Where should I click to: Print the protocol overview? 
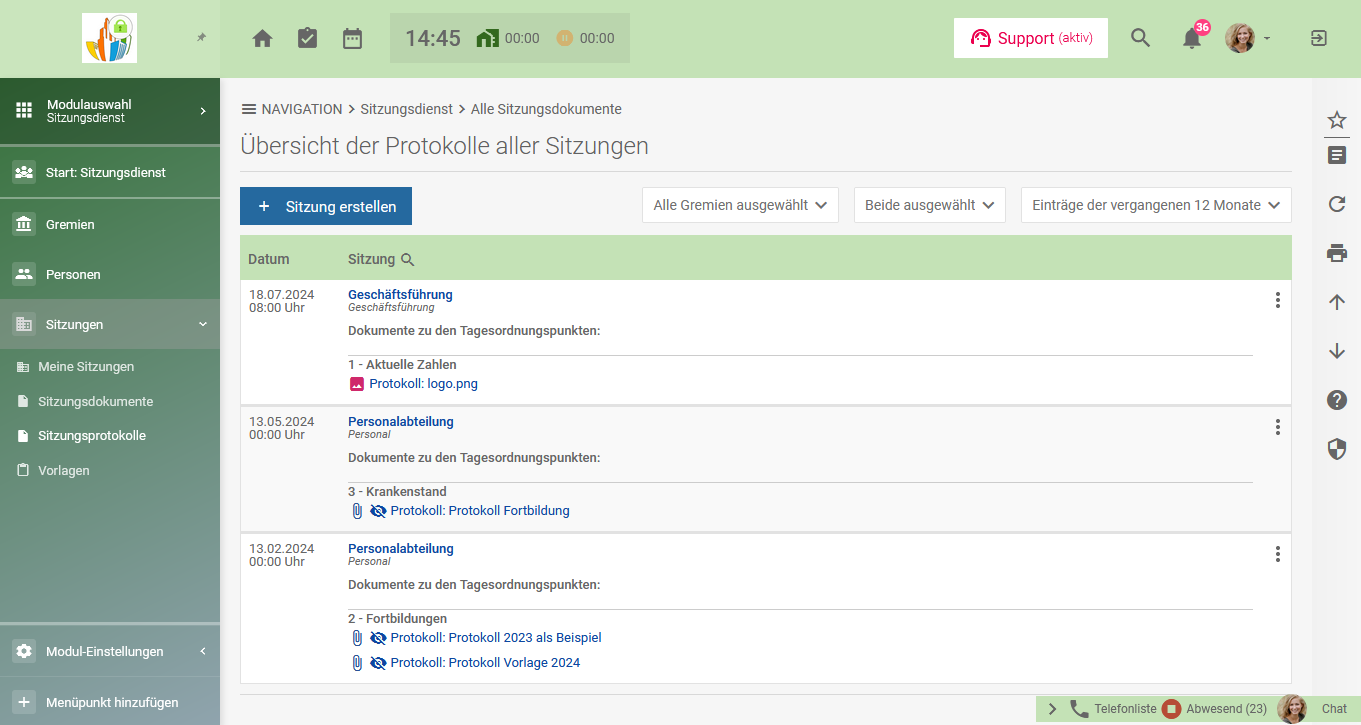click(x=1337, y=253)
